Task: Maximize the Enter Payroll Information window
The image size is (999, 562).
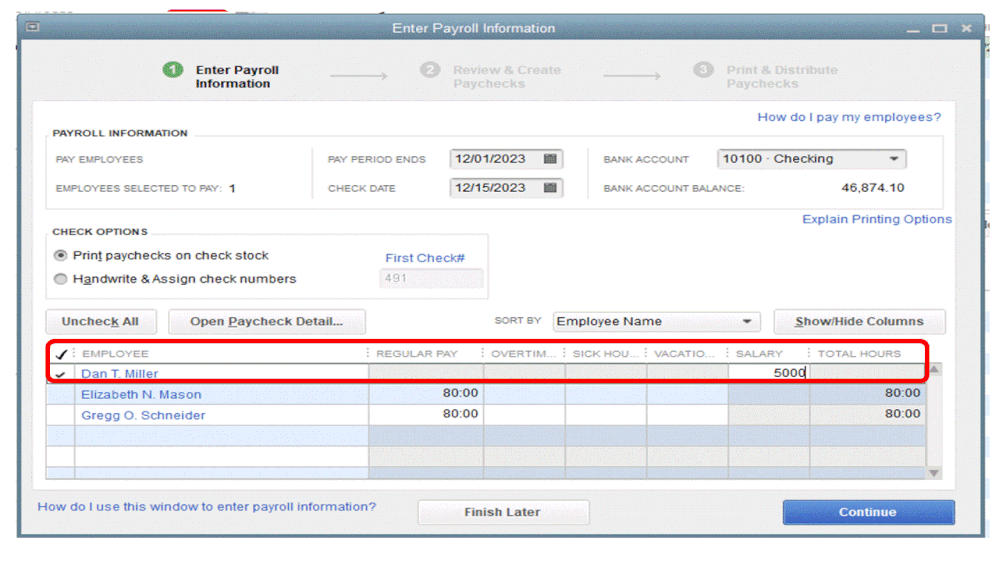Action: pyautogui.click(x=939, y=29)
